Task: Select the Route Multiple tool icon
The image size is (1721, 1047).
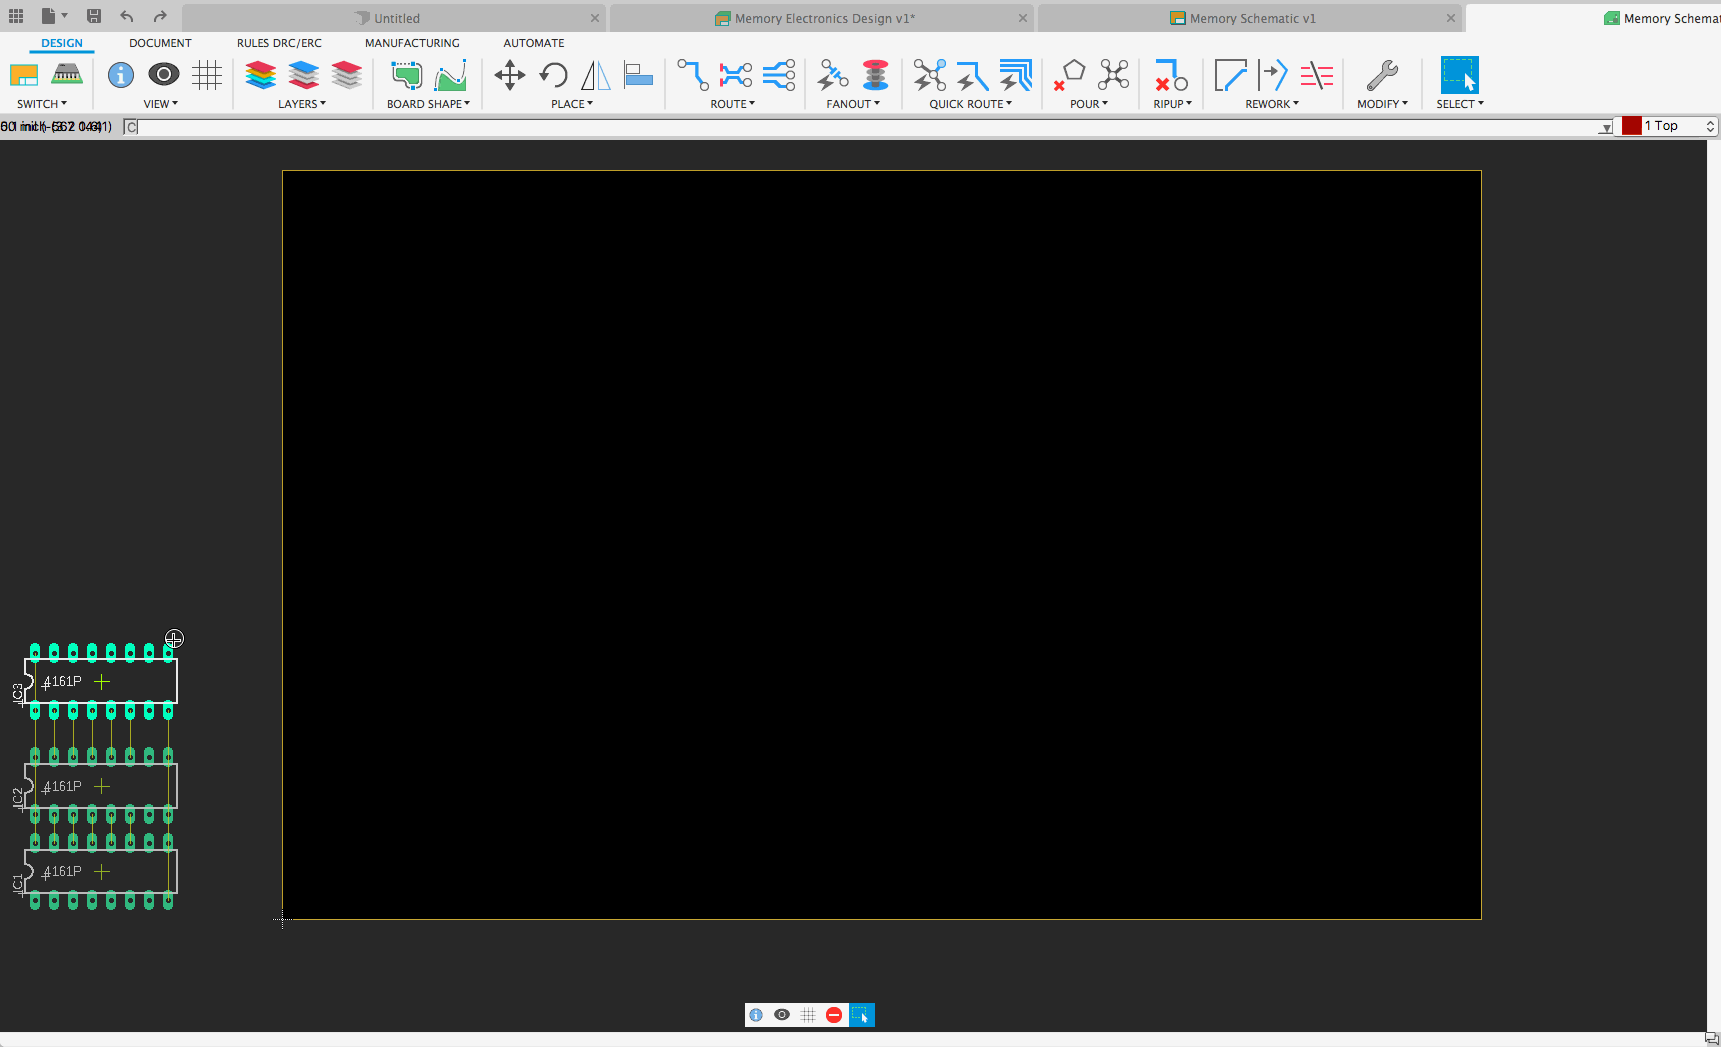Action: (x=779, y=75)
